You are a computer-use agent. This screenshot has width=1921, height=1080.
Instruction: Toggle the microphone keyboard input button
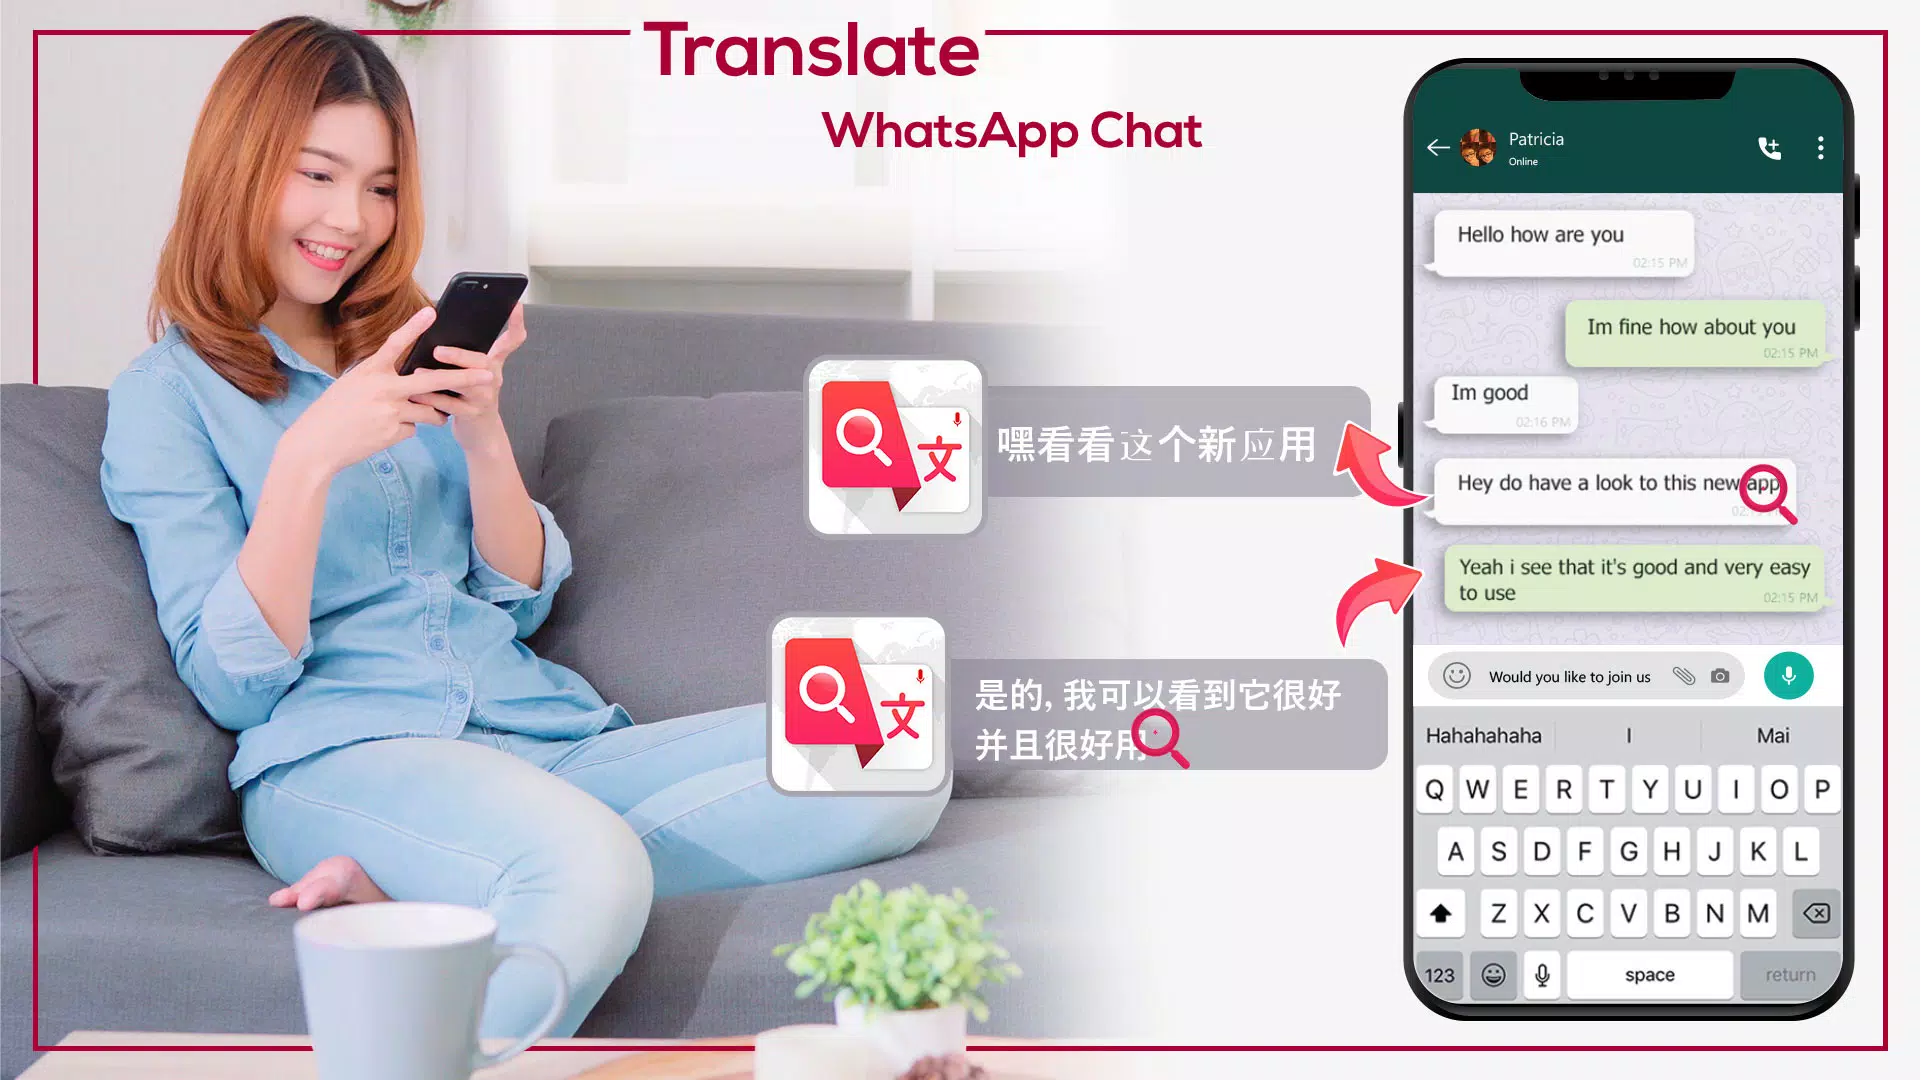click(x=1541, y=973)
